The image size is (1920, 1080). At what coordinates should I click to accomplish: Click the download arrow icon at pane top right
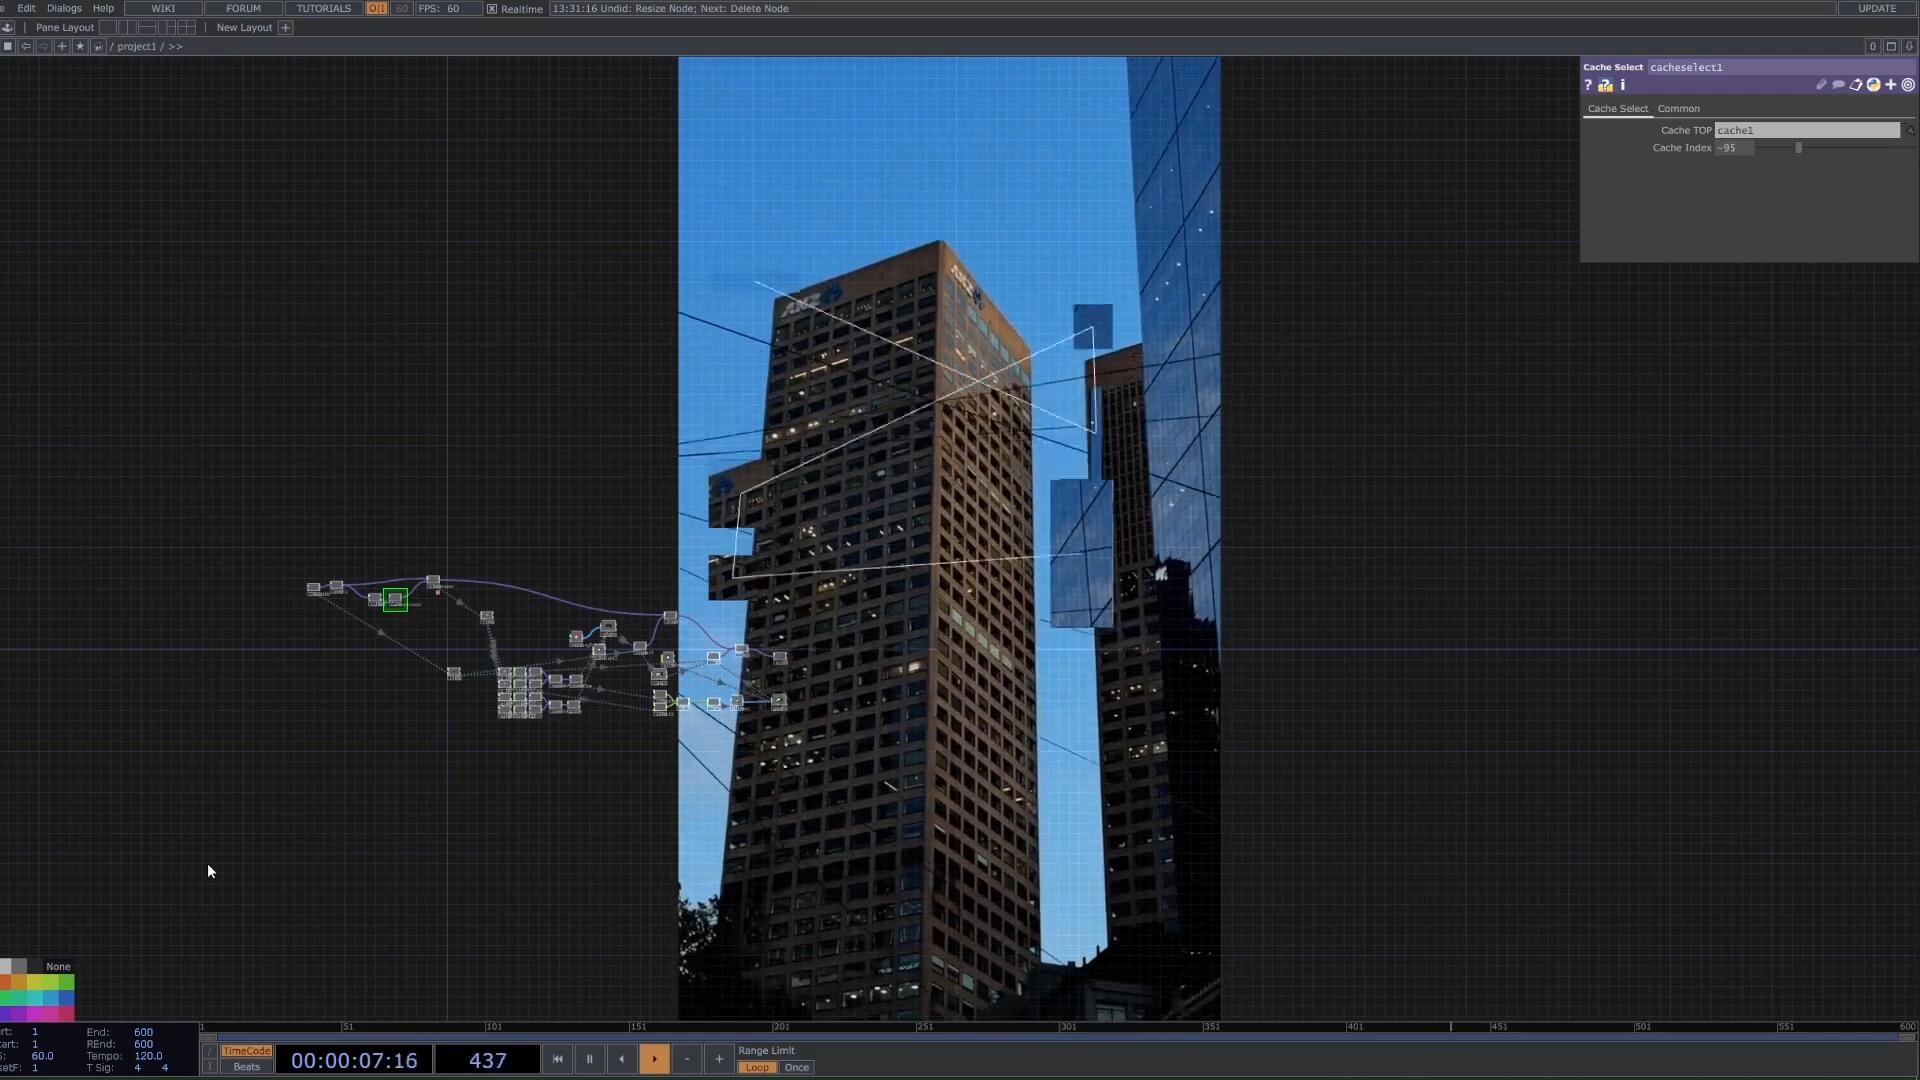[x=1909, y=46]
